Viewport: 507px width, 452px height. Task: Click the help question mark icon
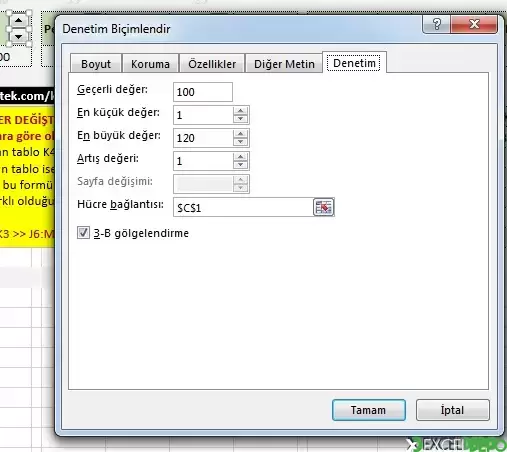437,24
